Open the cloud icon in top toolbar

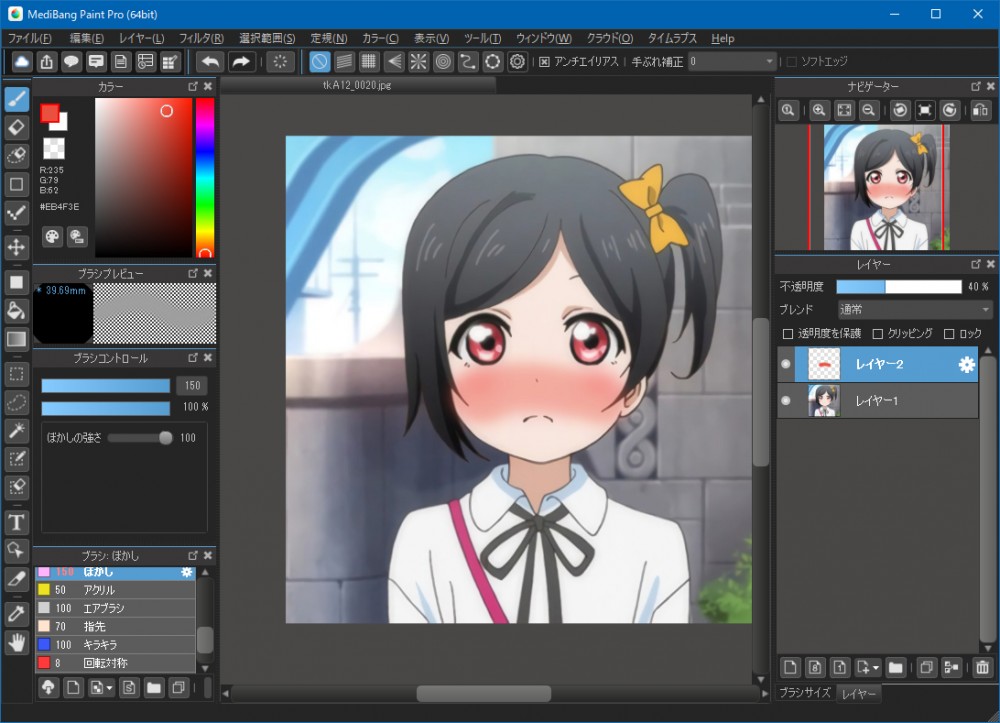coord(22,62)
